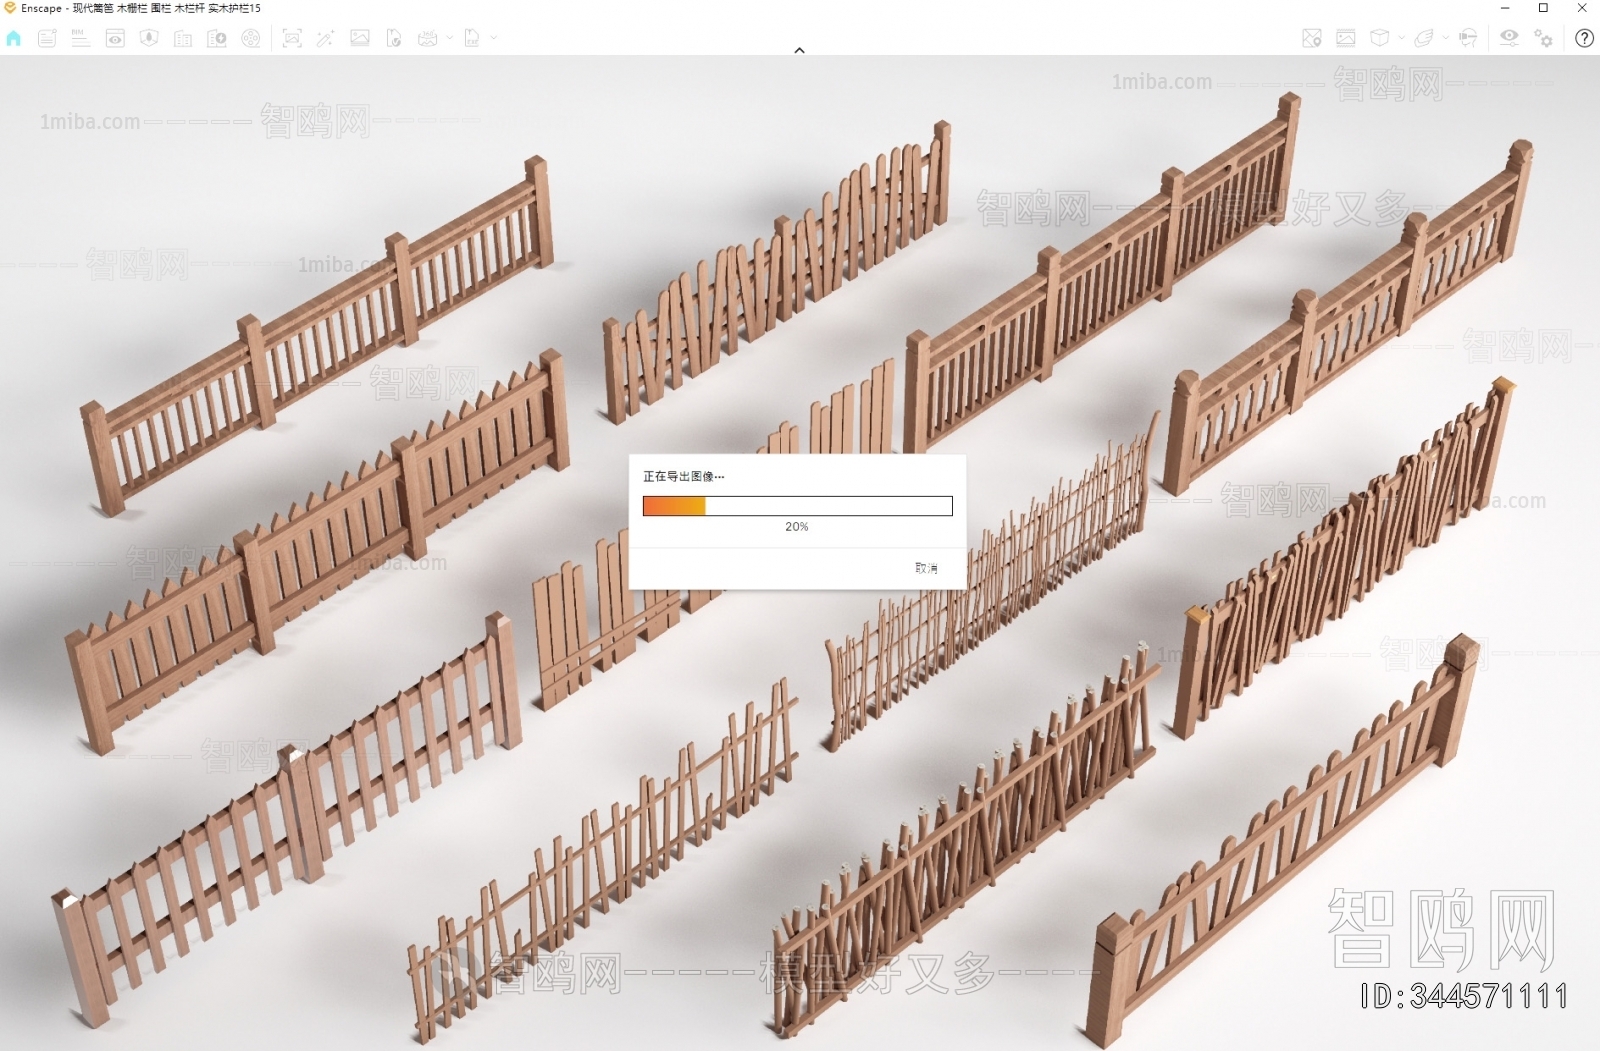
Task: Open the BIM info panel
Action: (x=80, y=39)
